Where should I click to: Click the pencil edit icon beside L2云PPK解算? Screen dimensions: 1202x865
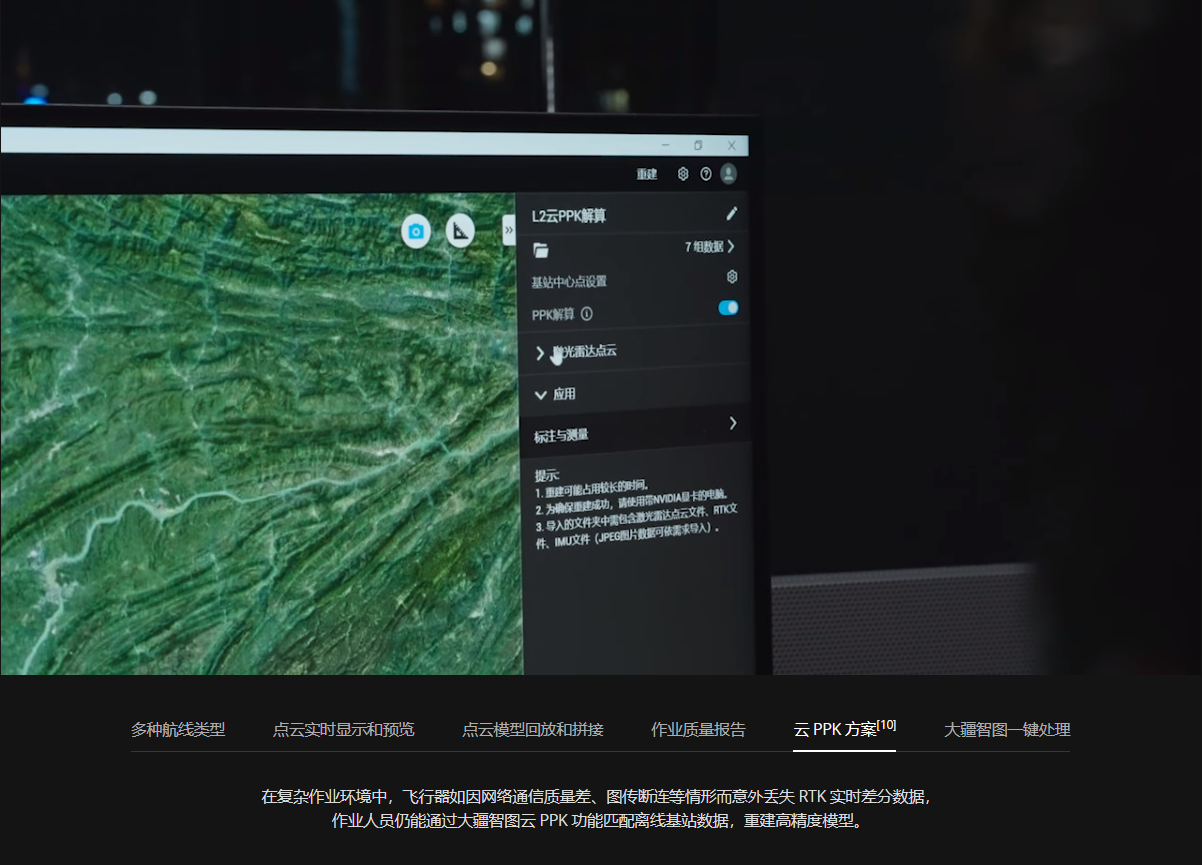coord(731,213)
